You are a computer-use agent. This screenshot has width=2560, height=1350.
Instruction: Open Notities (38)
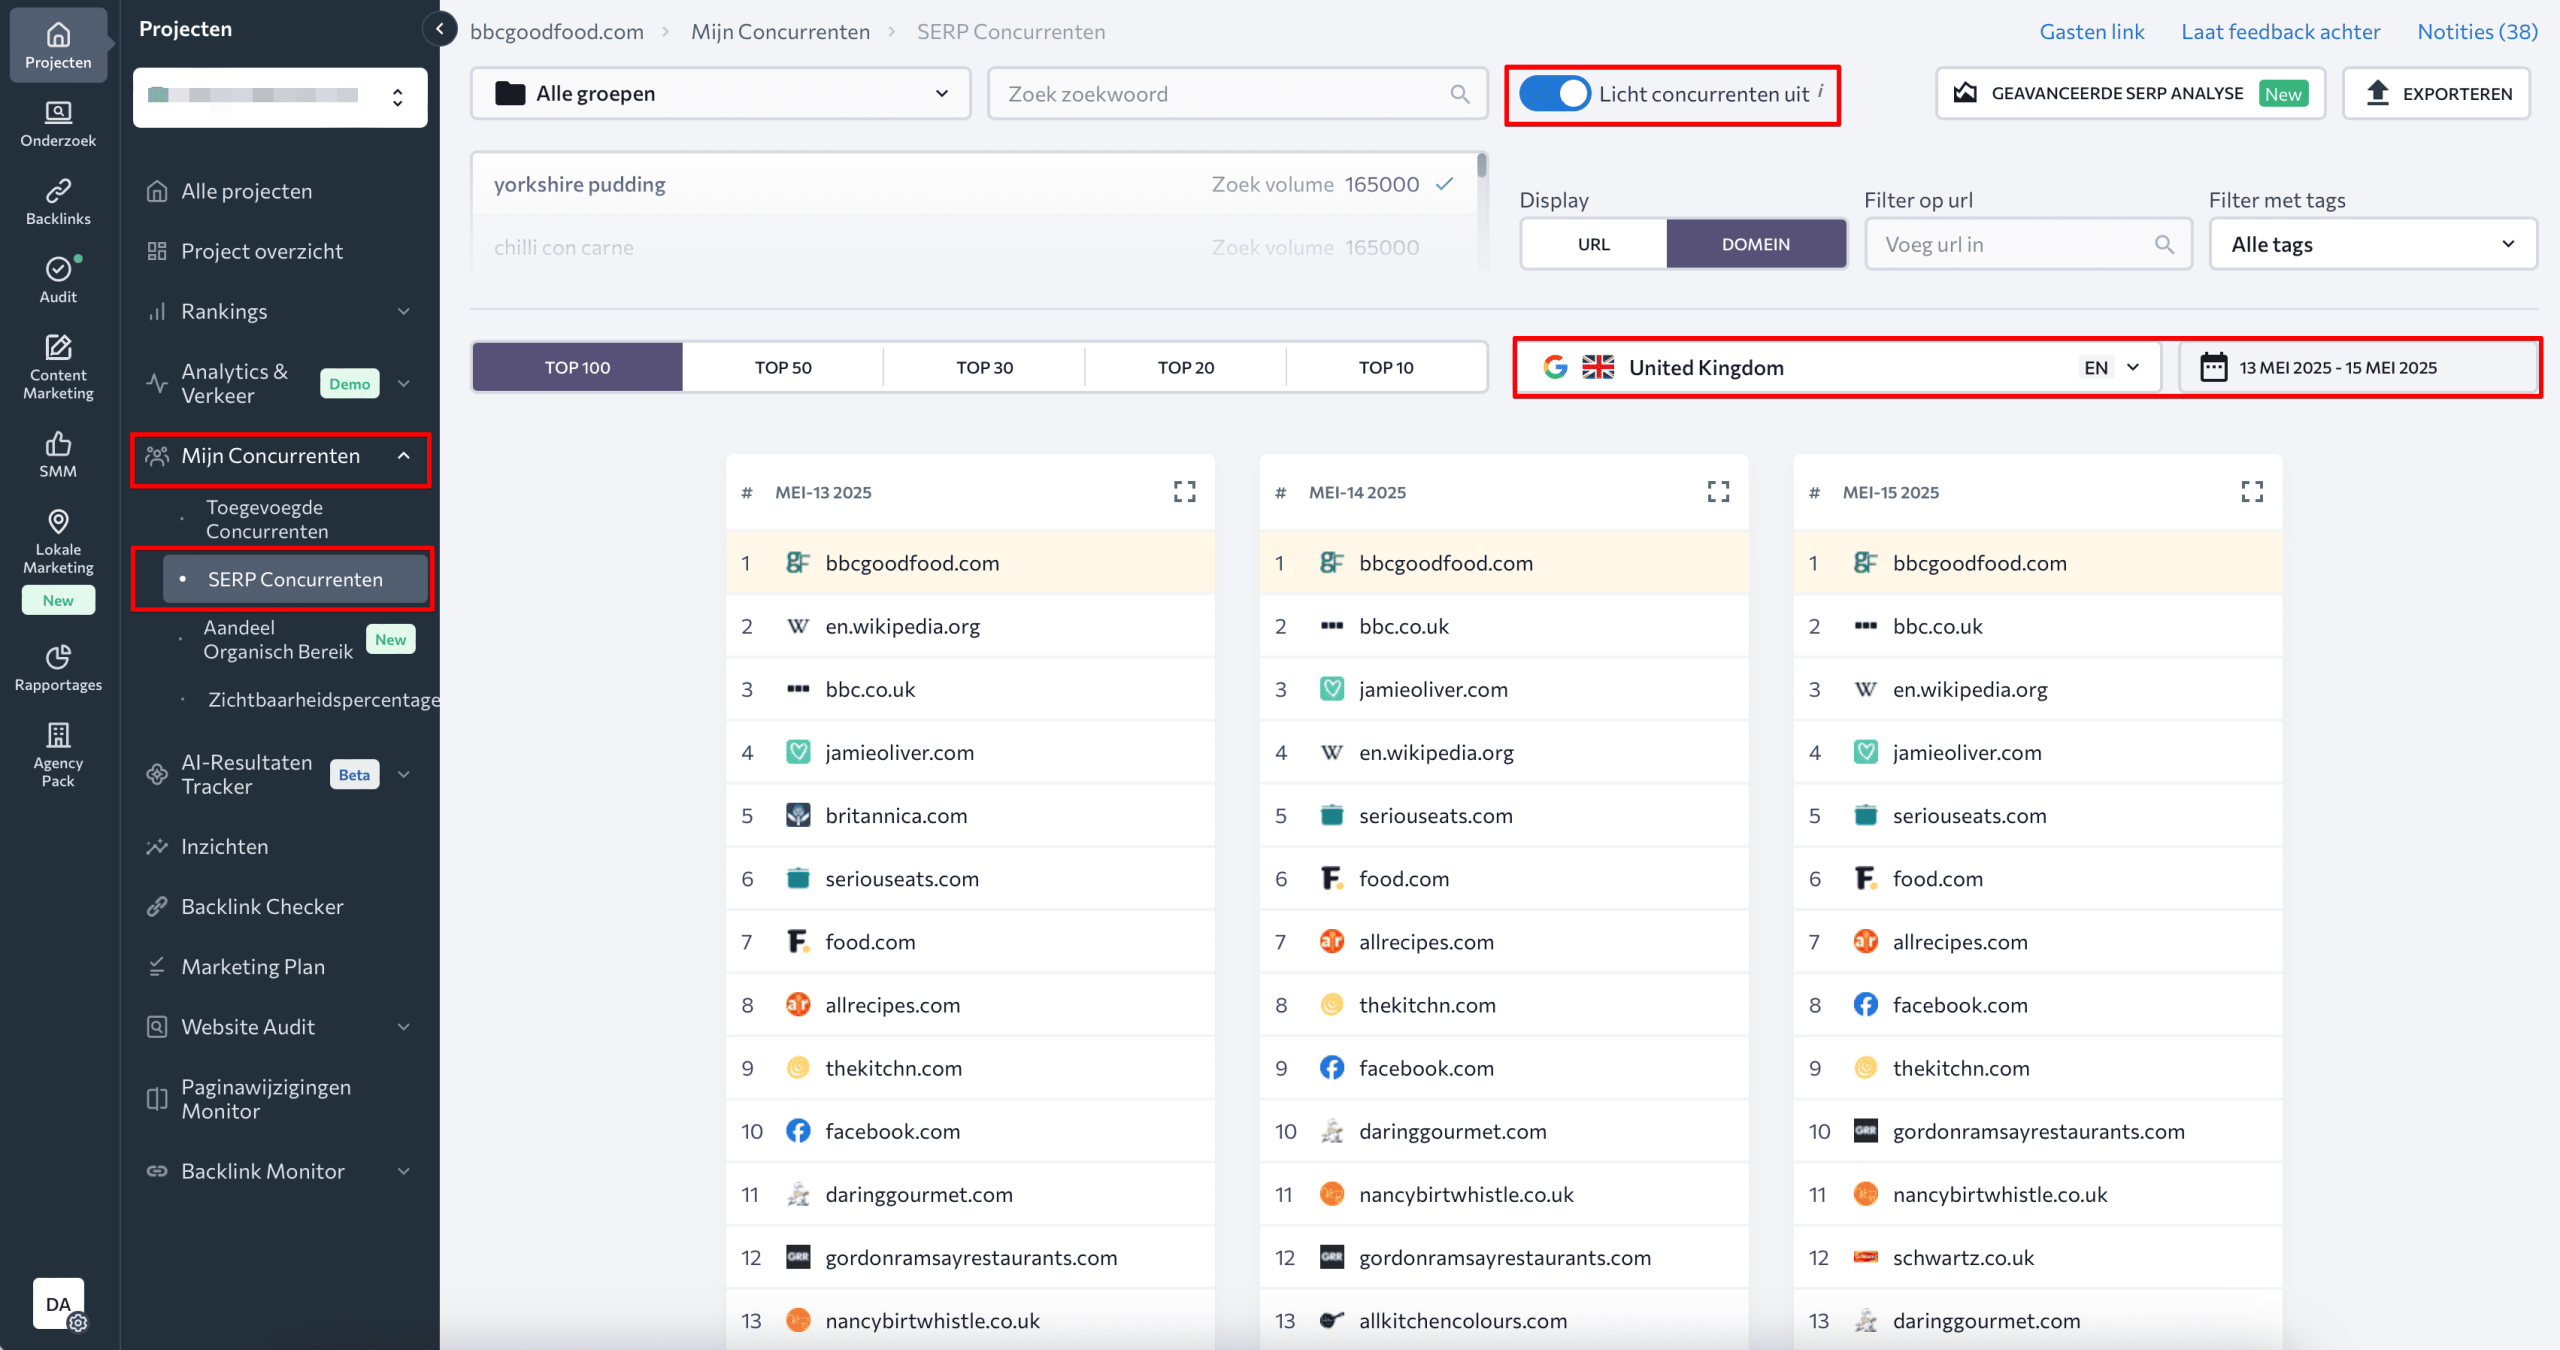pos(2477,31)
